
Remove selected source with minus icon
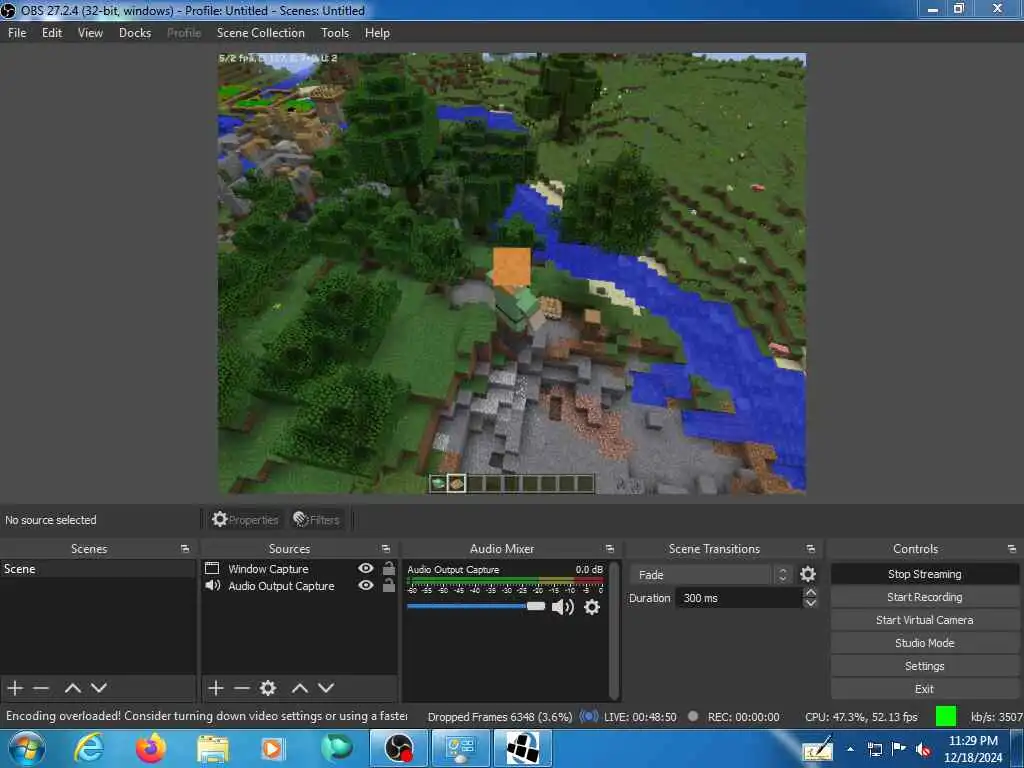(242, 688)
